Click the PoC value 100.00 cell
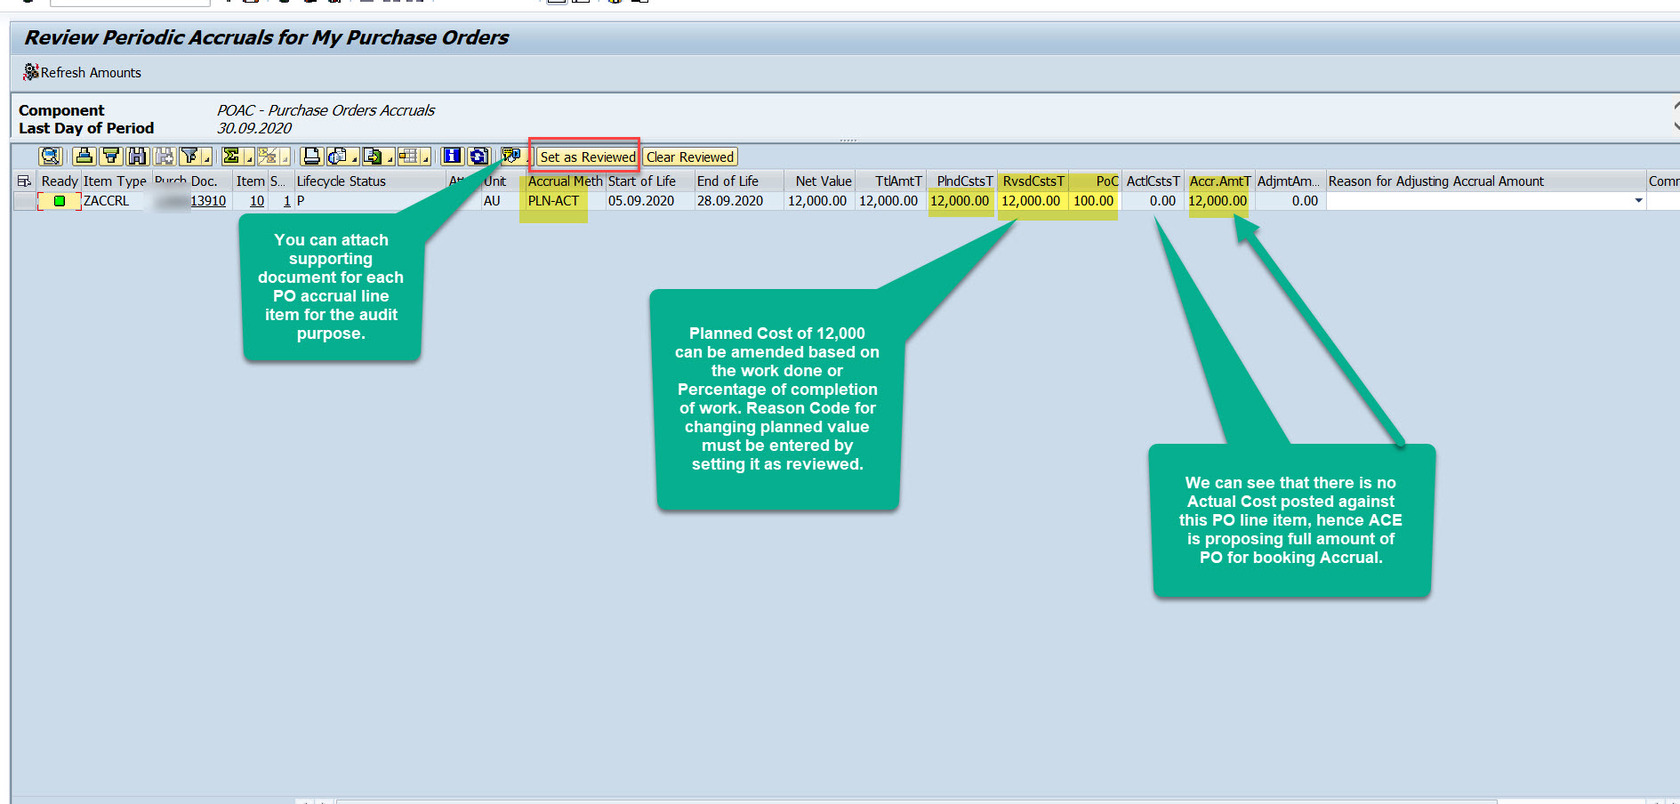Screen dimensions: 1680x804 [x=1094, y=201]
